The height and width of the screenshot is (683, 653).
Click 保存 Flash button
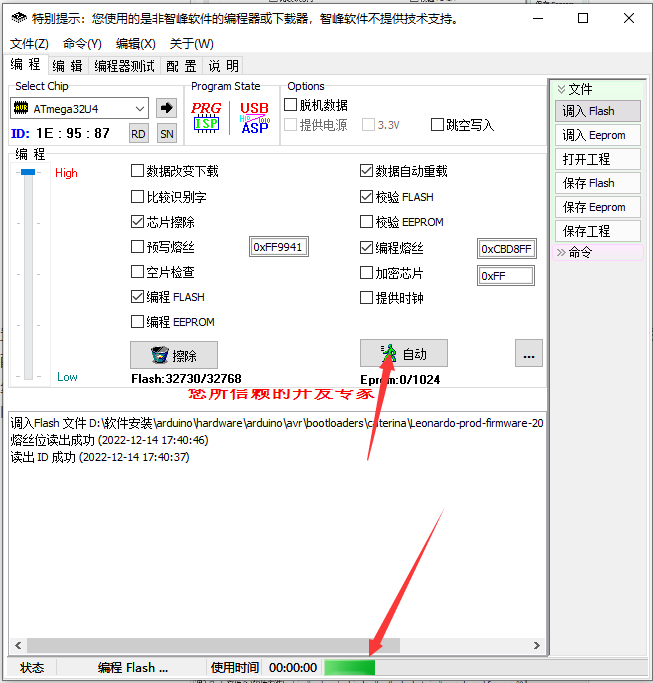pos(598,183)
